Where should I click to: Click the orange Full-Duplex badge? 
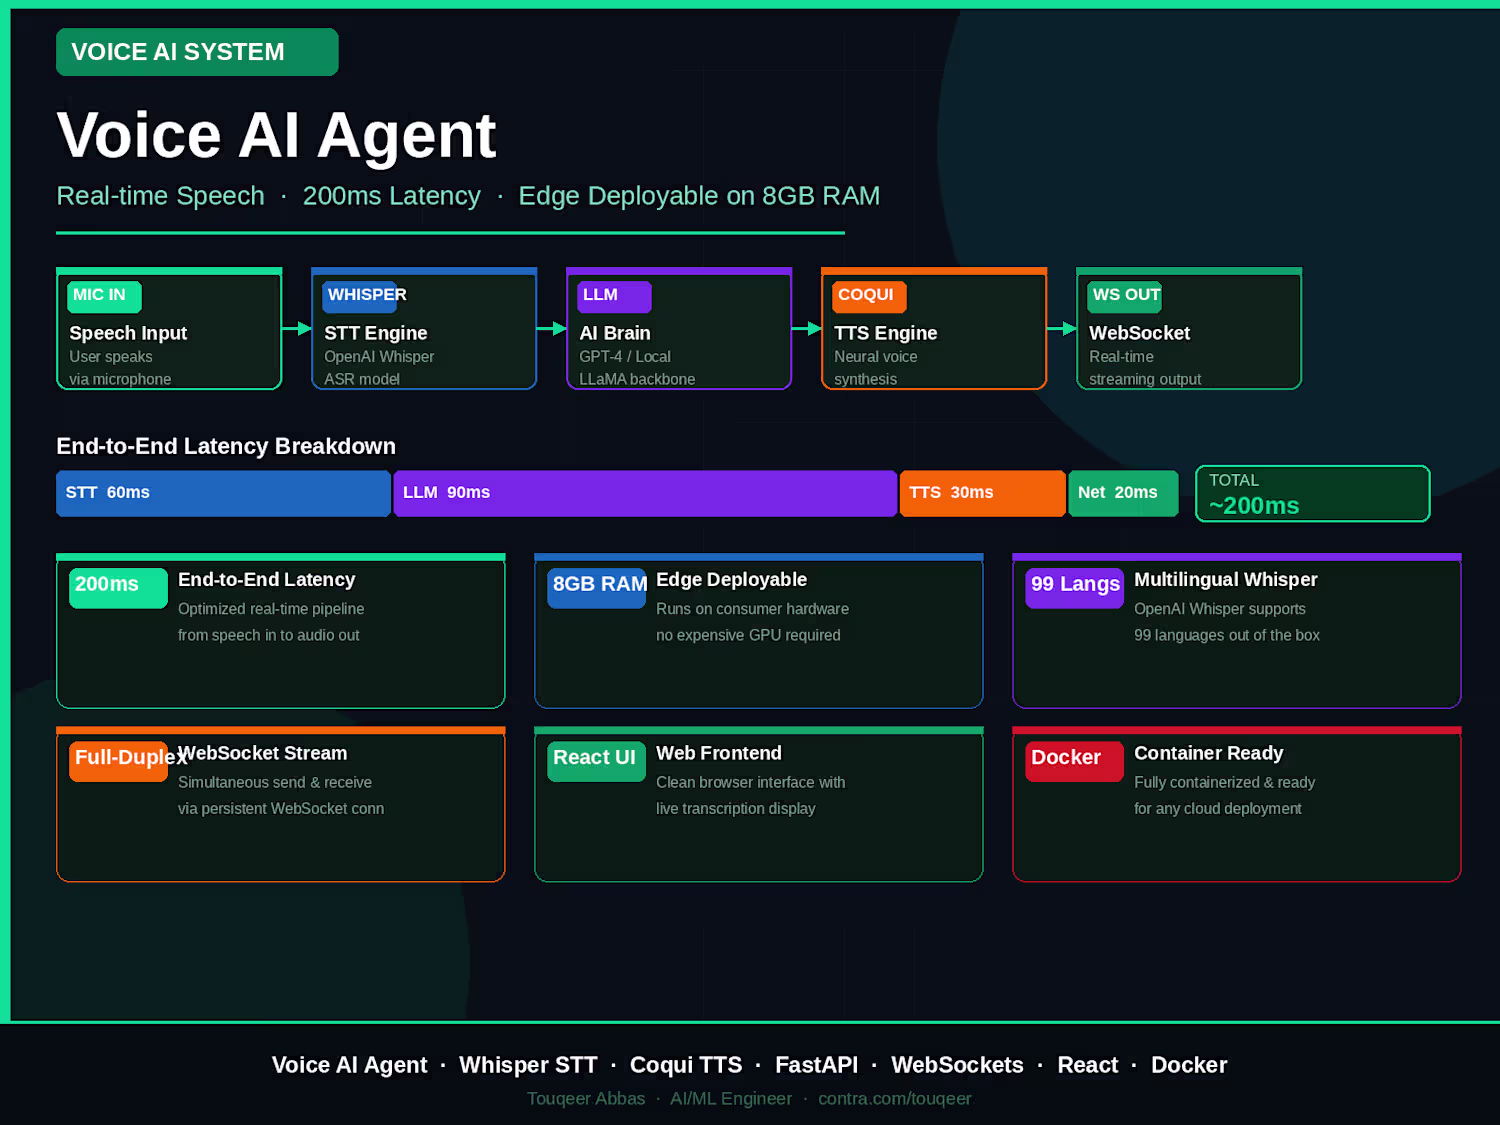(x=118, y=761)
